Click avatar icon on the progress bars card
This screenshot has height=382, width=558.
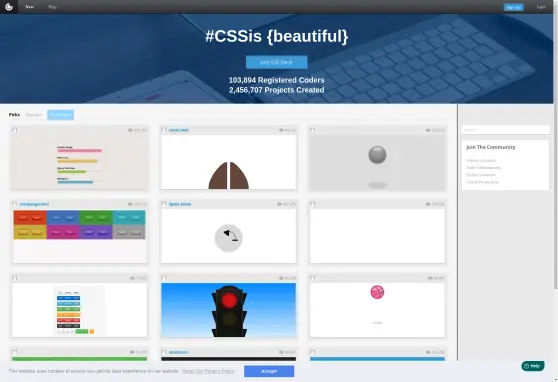[15, 130]
